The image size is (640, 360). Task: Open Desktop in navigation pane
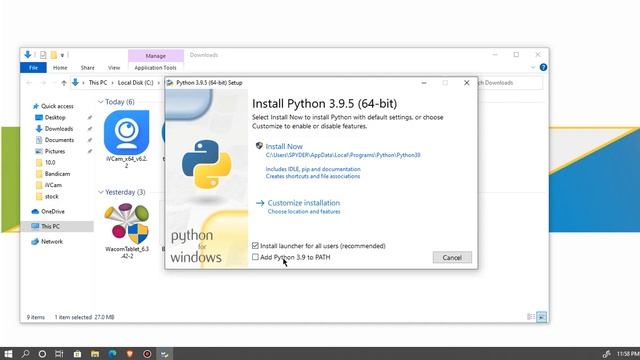point(55,118)
